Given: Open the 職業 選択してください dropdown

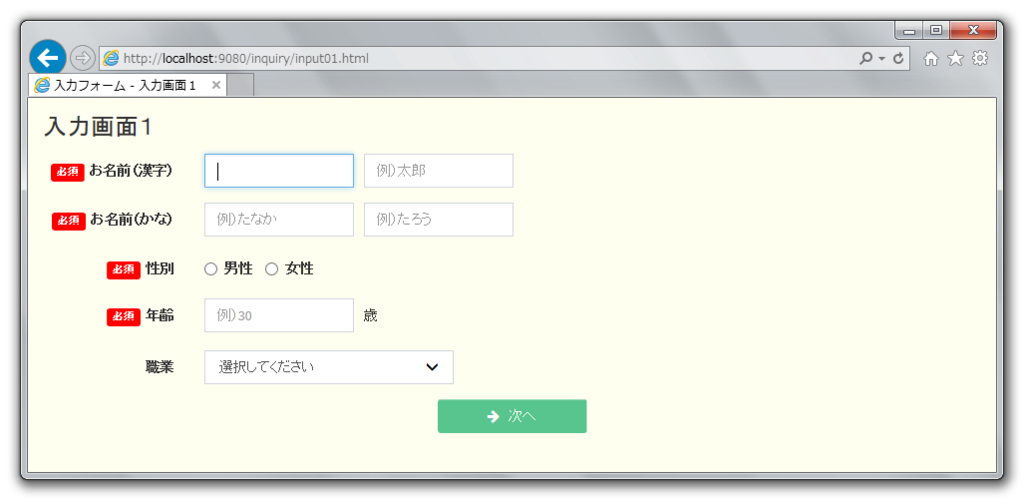Looking at the screenshot, I should [328, 367].
